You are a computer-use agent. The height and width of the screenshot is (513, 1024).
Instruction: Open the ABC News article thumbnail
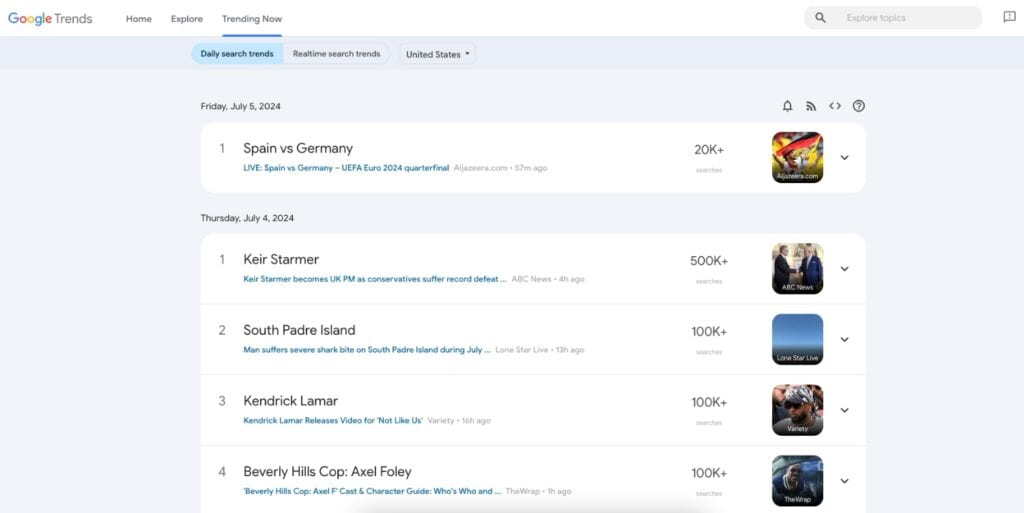797,269
